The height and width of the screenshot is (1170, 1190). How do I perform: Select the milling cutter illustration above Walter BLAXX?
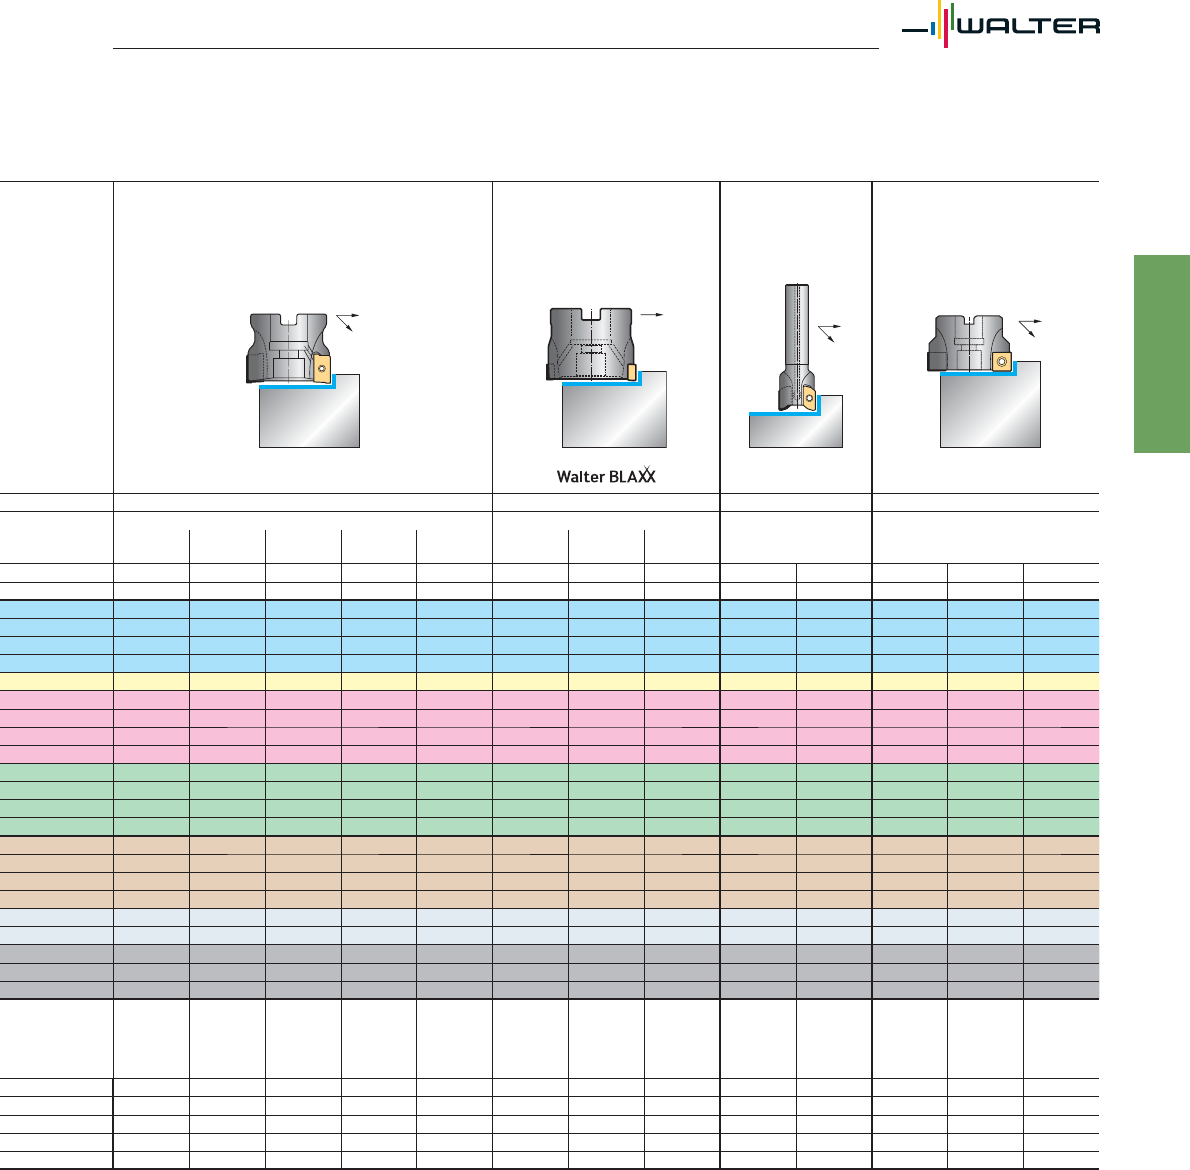click(x=606, y=377)
